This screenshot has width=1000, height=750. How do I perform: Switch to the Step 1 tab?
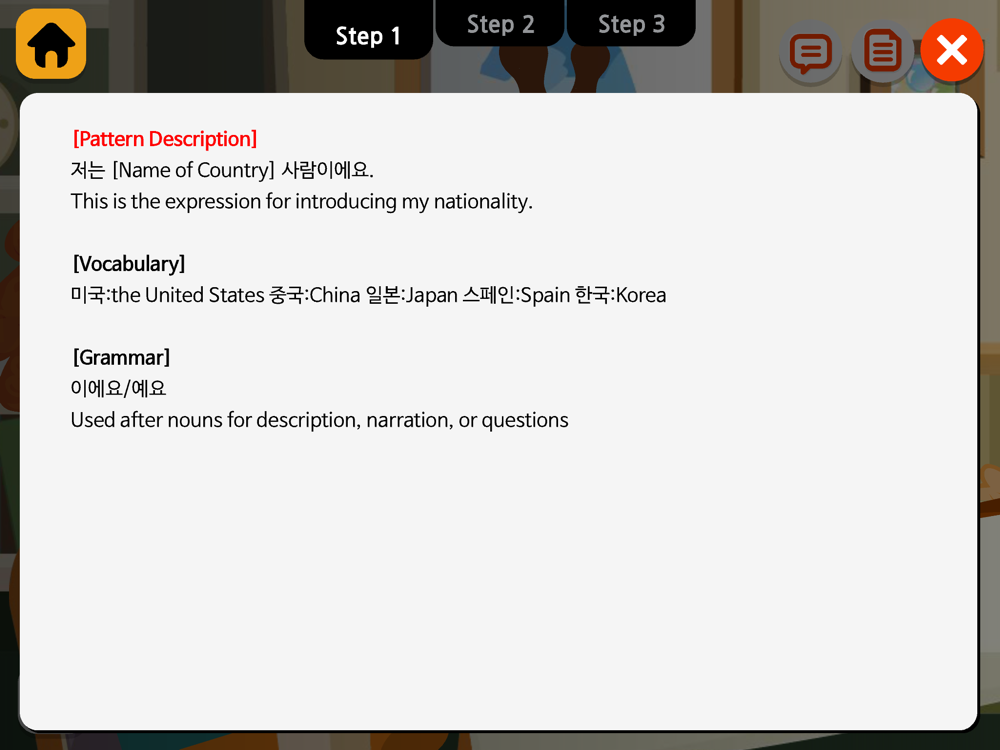[x=369, y=31]
